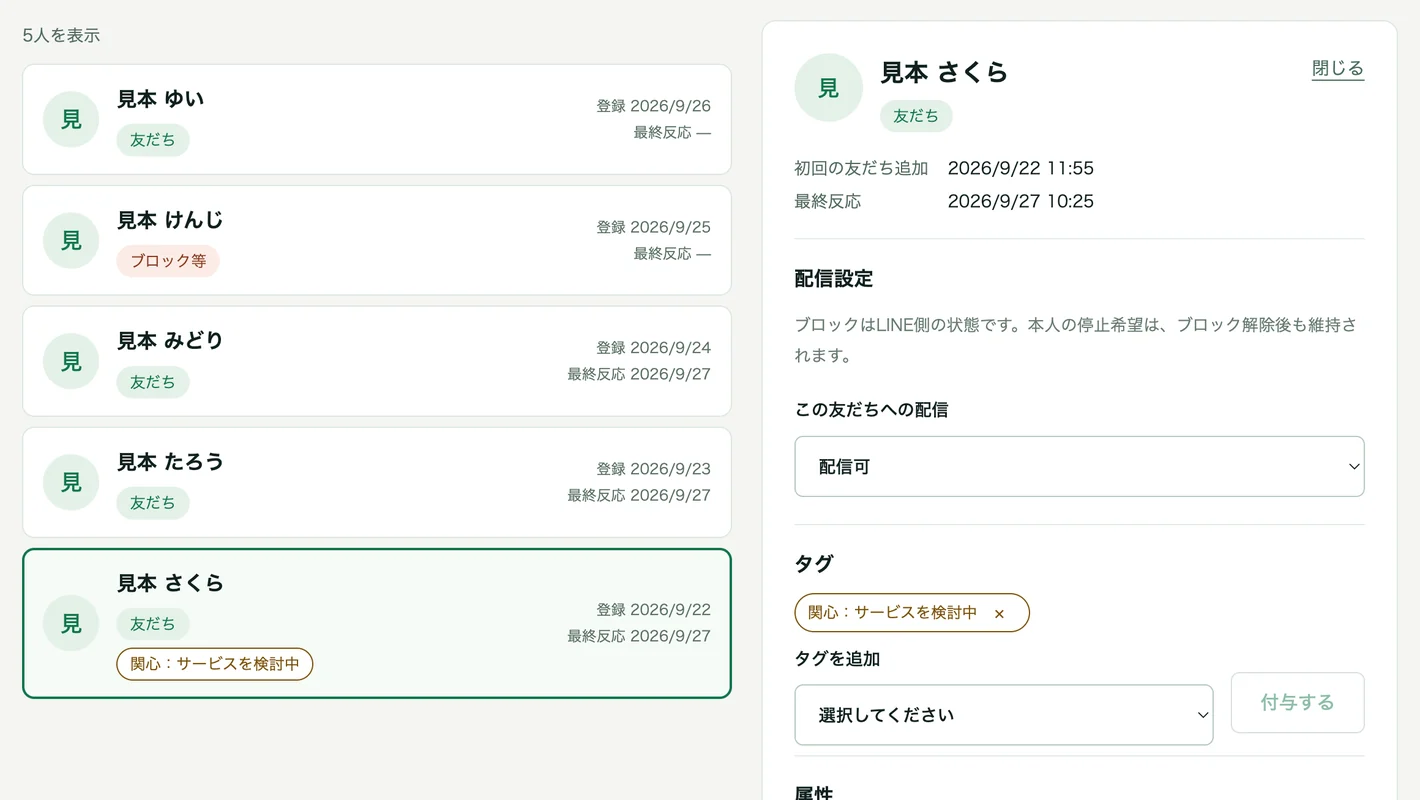
Task: Remove the 関心：サービスを検討中 tag with ×
Action: tap(998, 613)
